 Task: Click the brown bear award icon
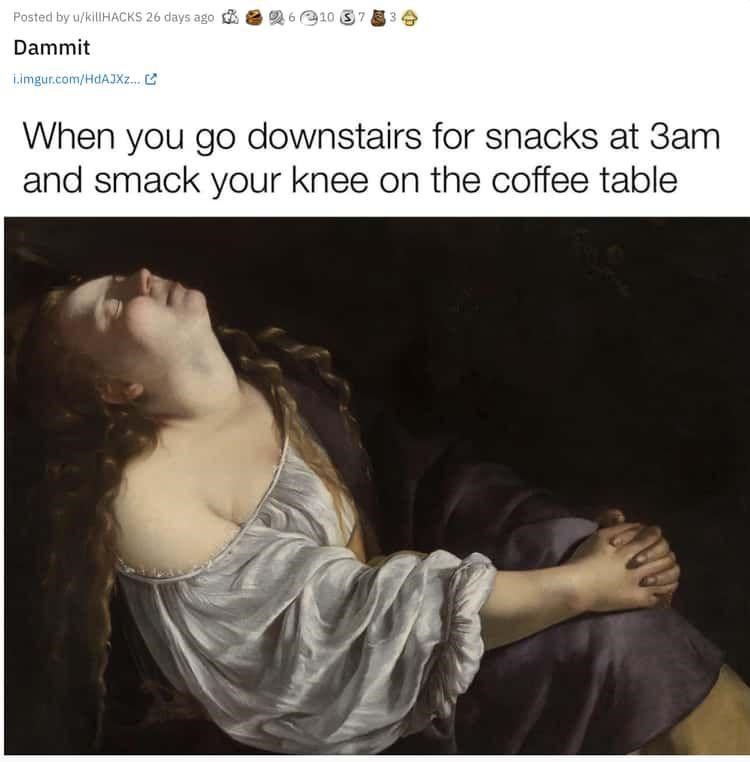pyautogui.click(x=378, y=18)
